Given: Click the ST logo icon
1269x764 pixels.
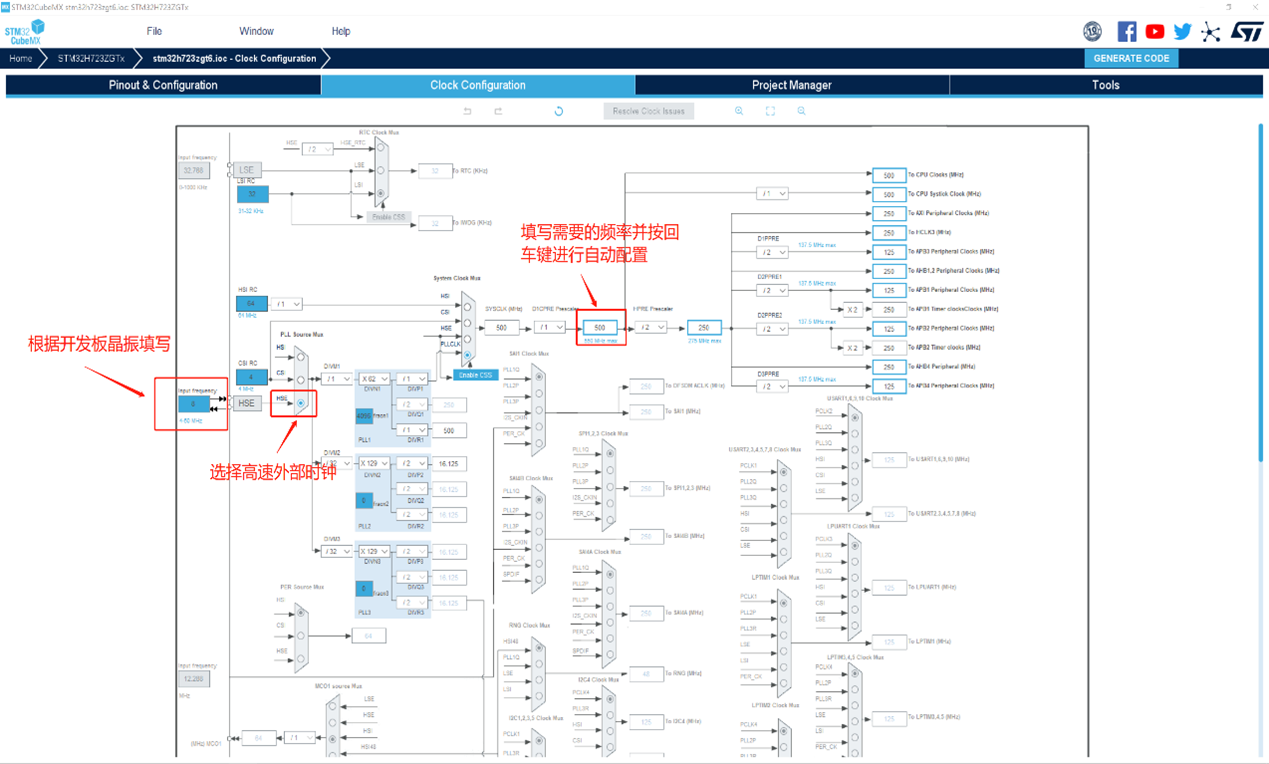Looking at the screenshot, I should coord(1246,32).
